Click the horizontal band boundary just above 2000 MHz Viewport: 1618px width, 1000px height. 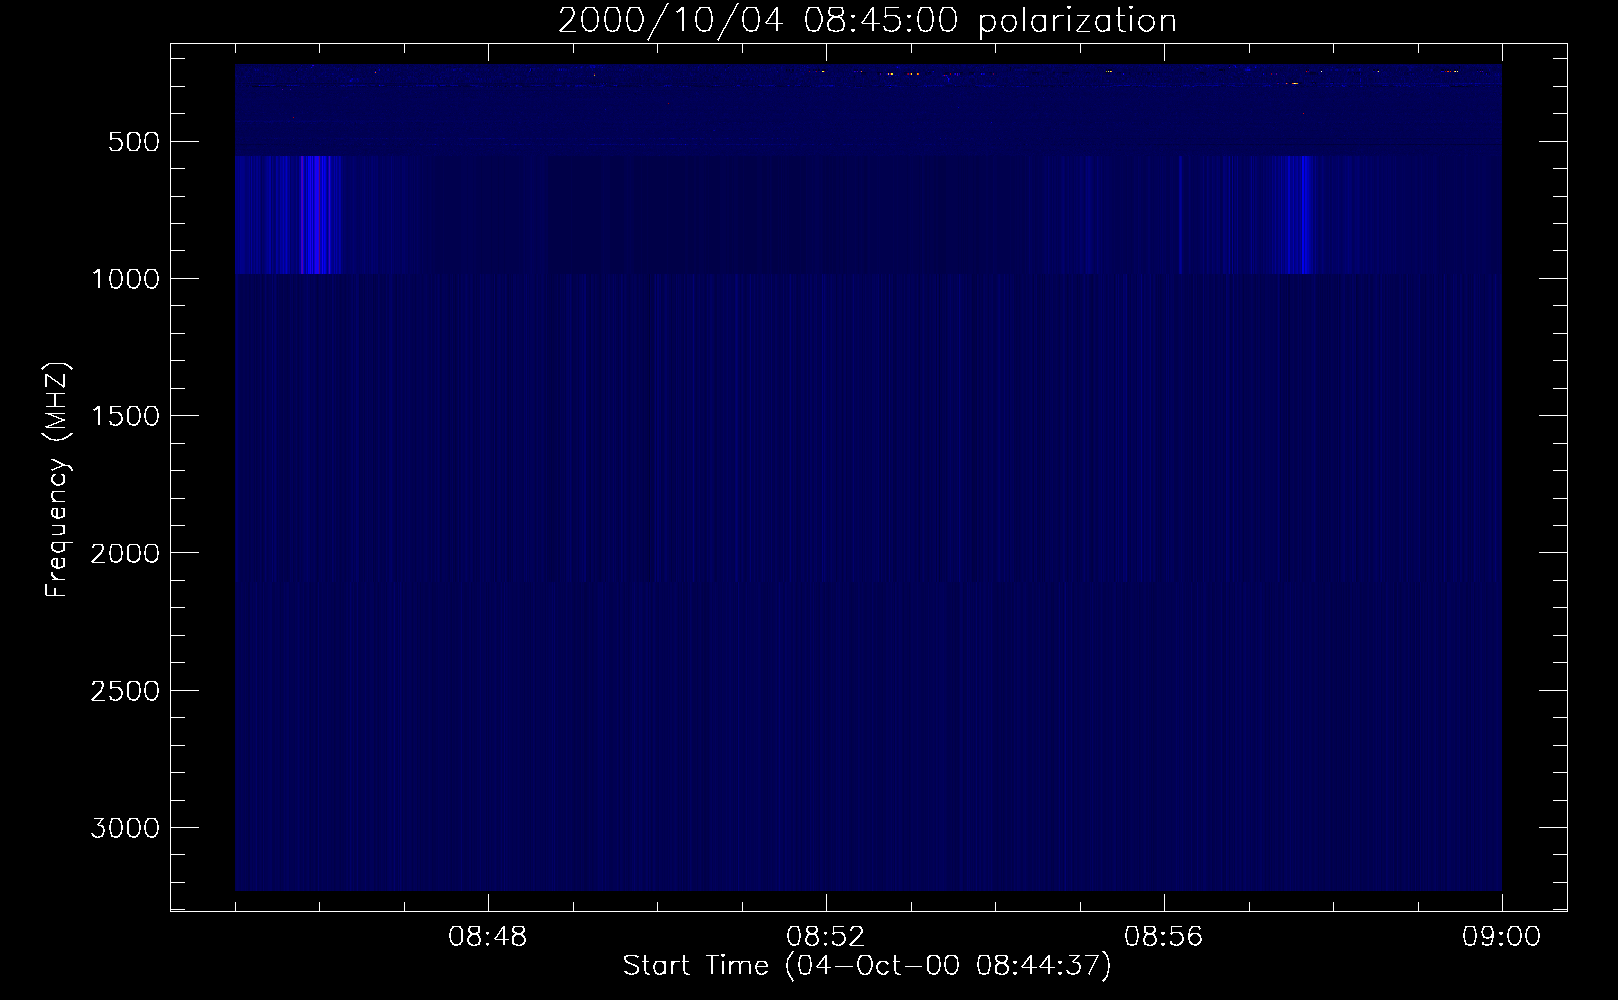click(868, 582)
